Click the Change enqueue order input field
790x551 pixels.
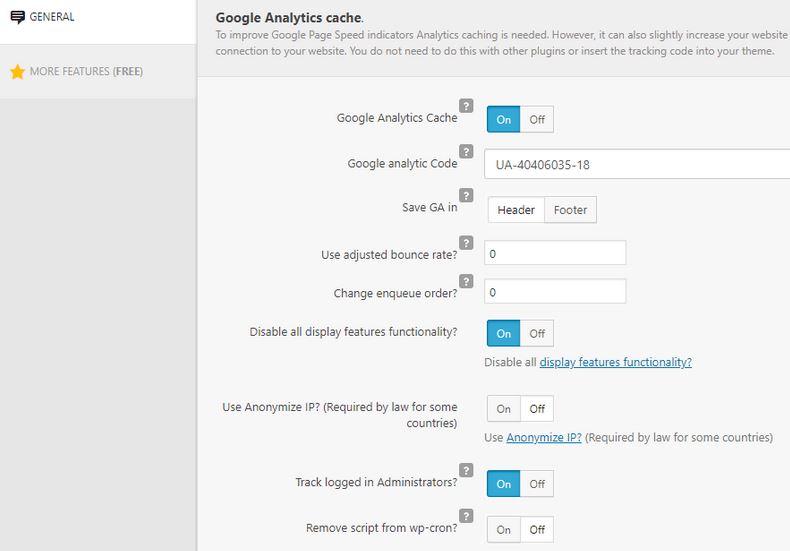pyautogui.click(x=555, y=292)
